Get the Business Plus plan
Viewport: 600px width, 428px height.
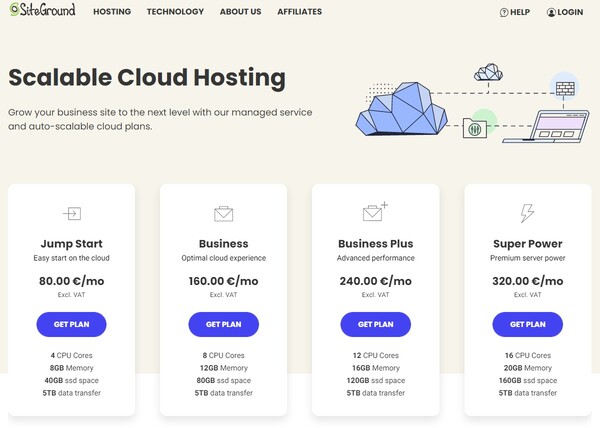pyautogui.click(x=375, y=324)
